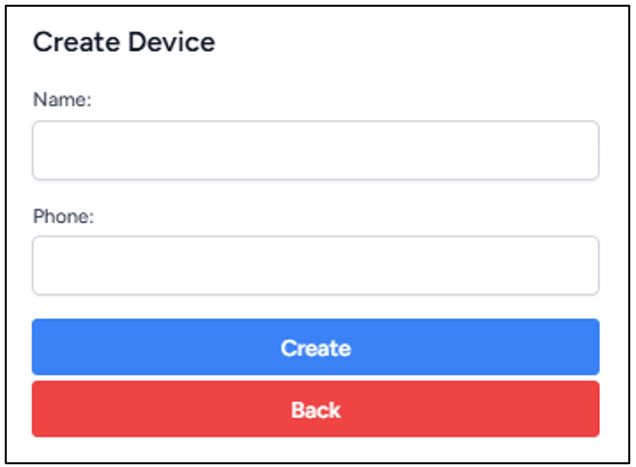Focus the Name input field
This screenshot has width=636, height=467.
point(316,150)
